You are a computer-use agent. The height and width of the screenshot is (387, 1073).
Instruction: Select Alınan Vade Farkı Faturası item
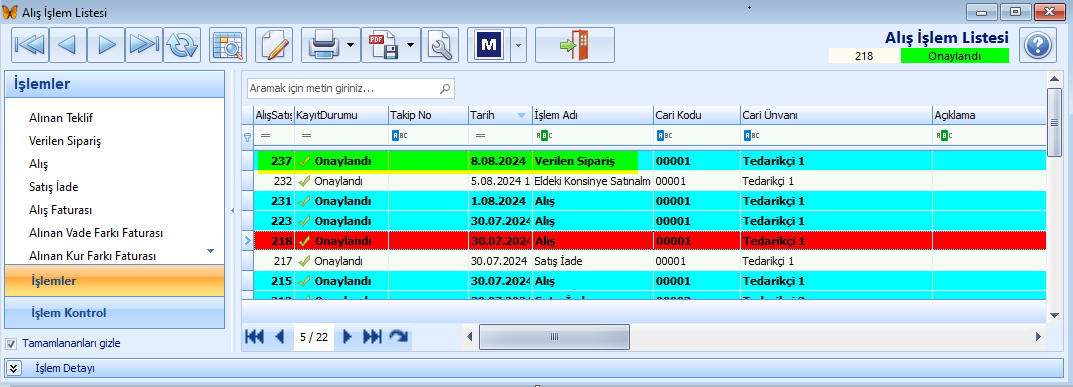point(95,233)
